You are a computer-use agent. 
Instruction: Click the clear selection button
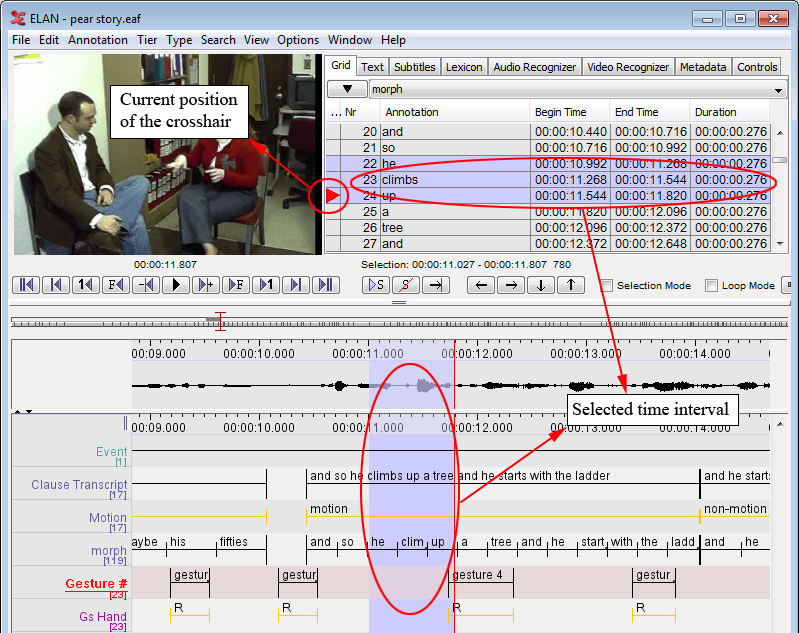[405, 285]
